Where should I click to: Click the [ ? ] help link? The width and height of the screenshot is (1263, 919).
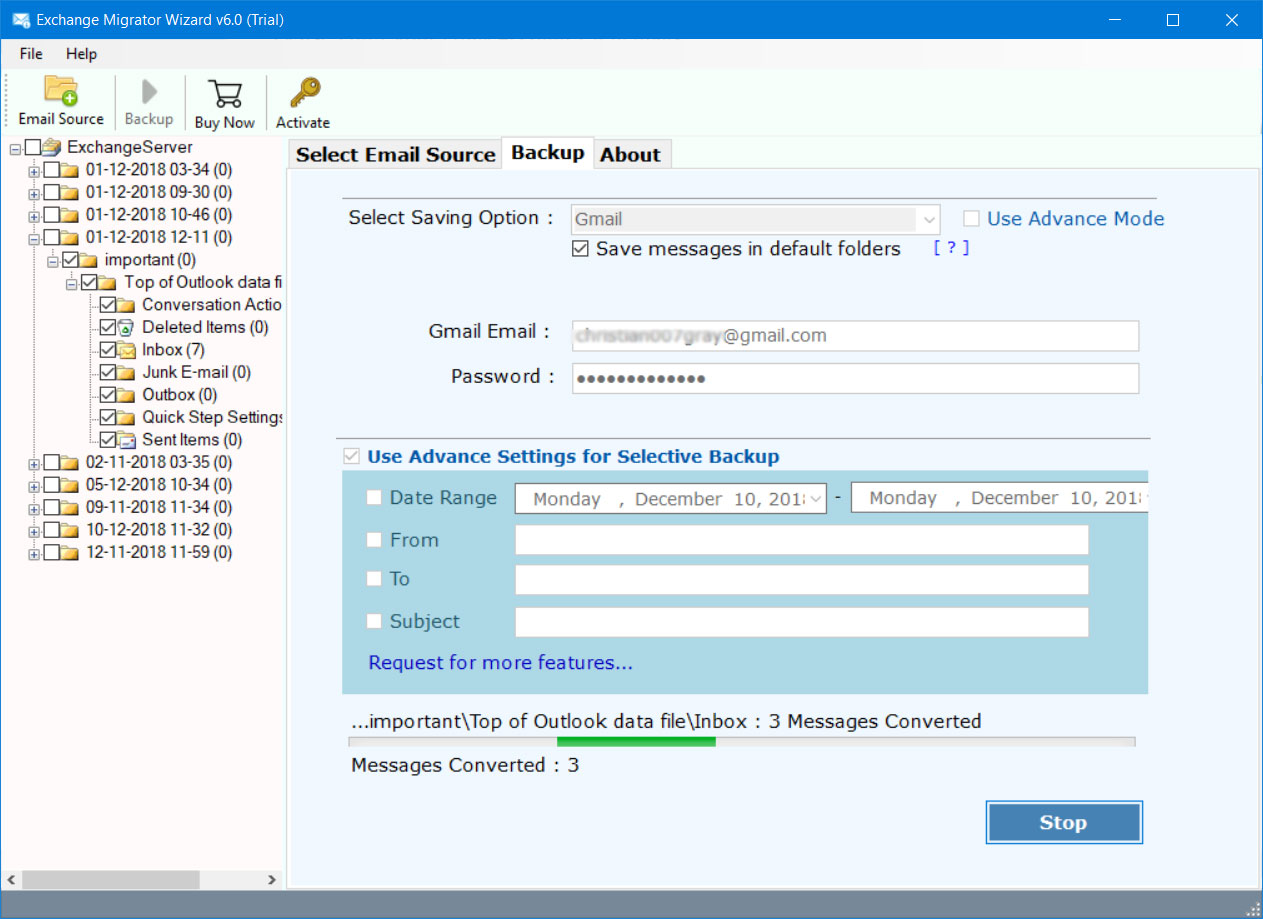pos(951,248)
